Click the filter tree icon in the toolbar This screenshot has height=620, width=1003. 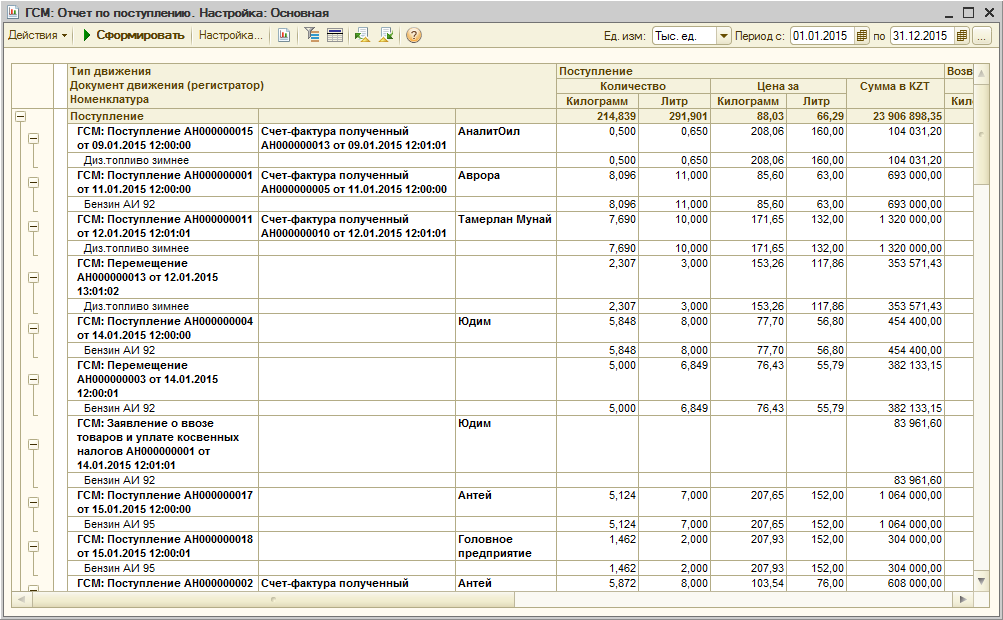coord(312,36)
